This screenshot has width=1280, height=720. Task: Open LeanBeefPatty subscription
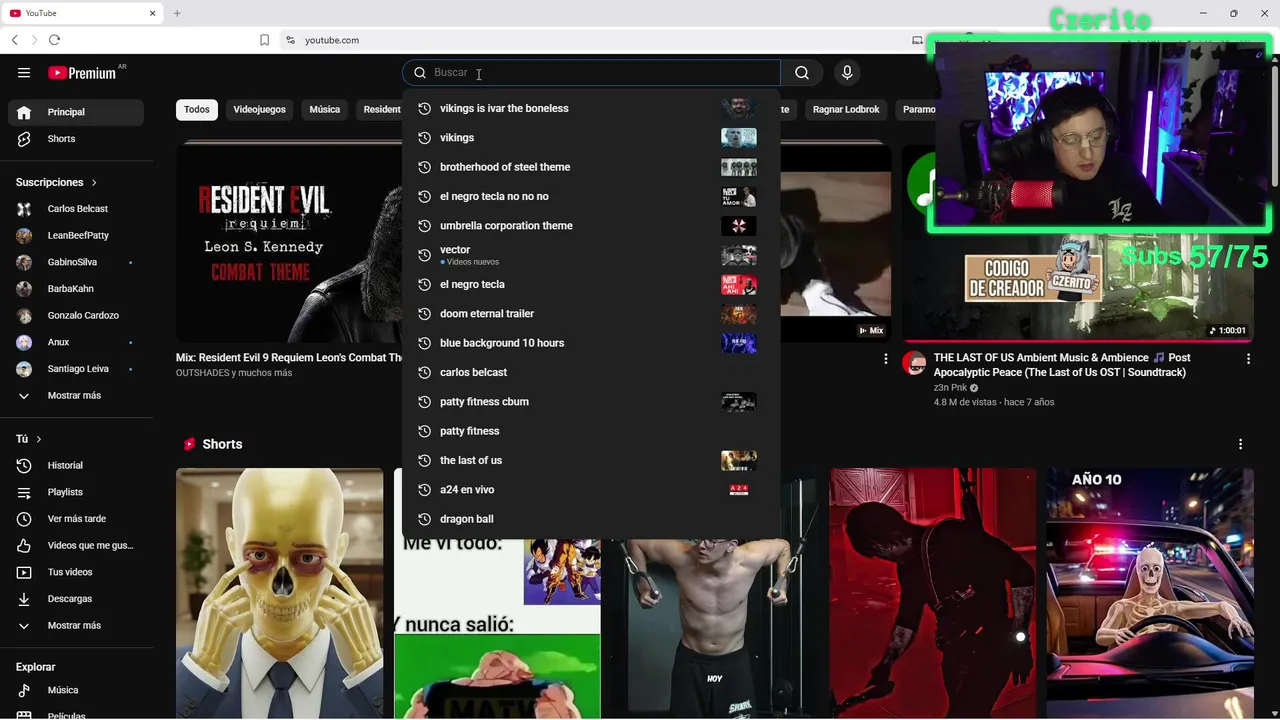click(x=76, y=236)
